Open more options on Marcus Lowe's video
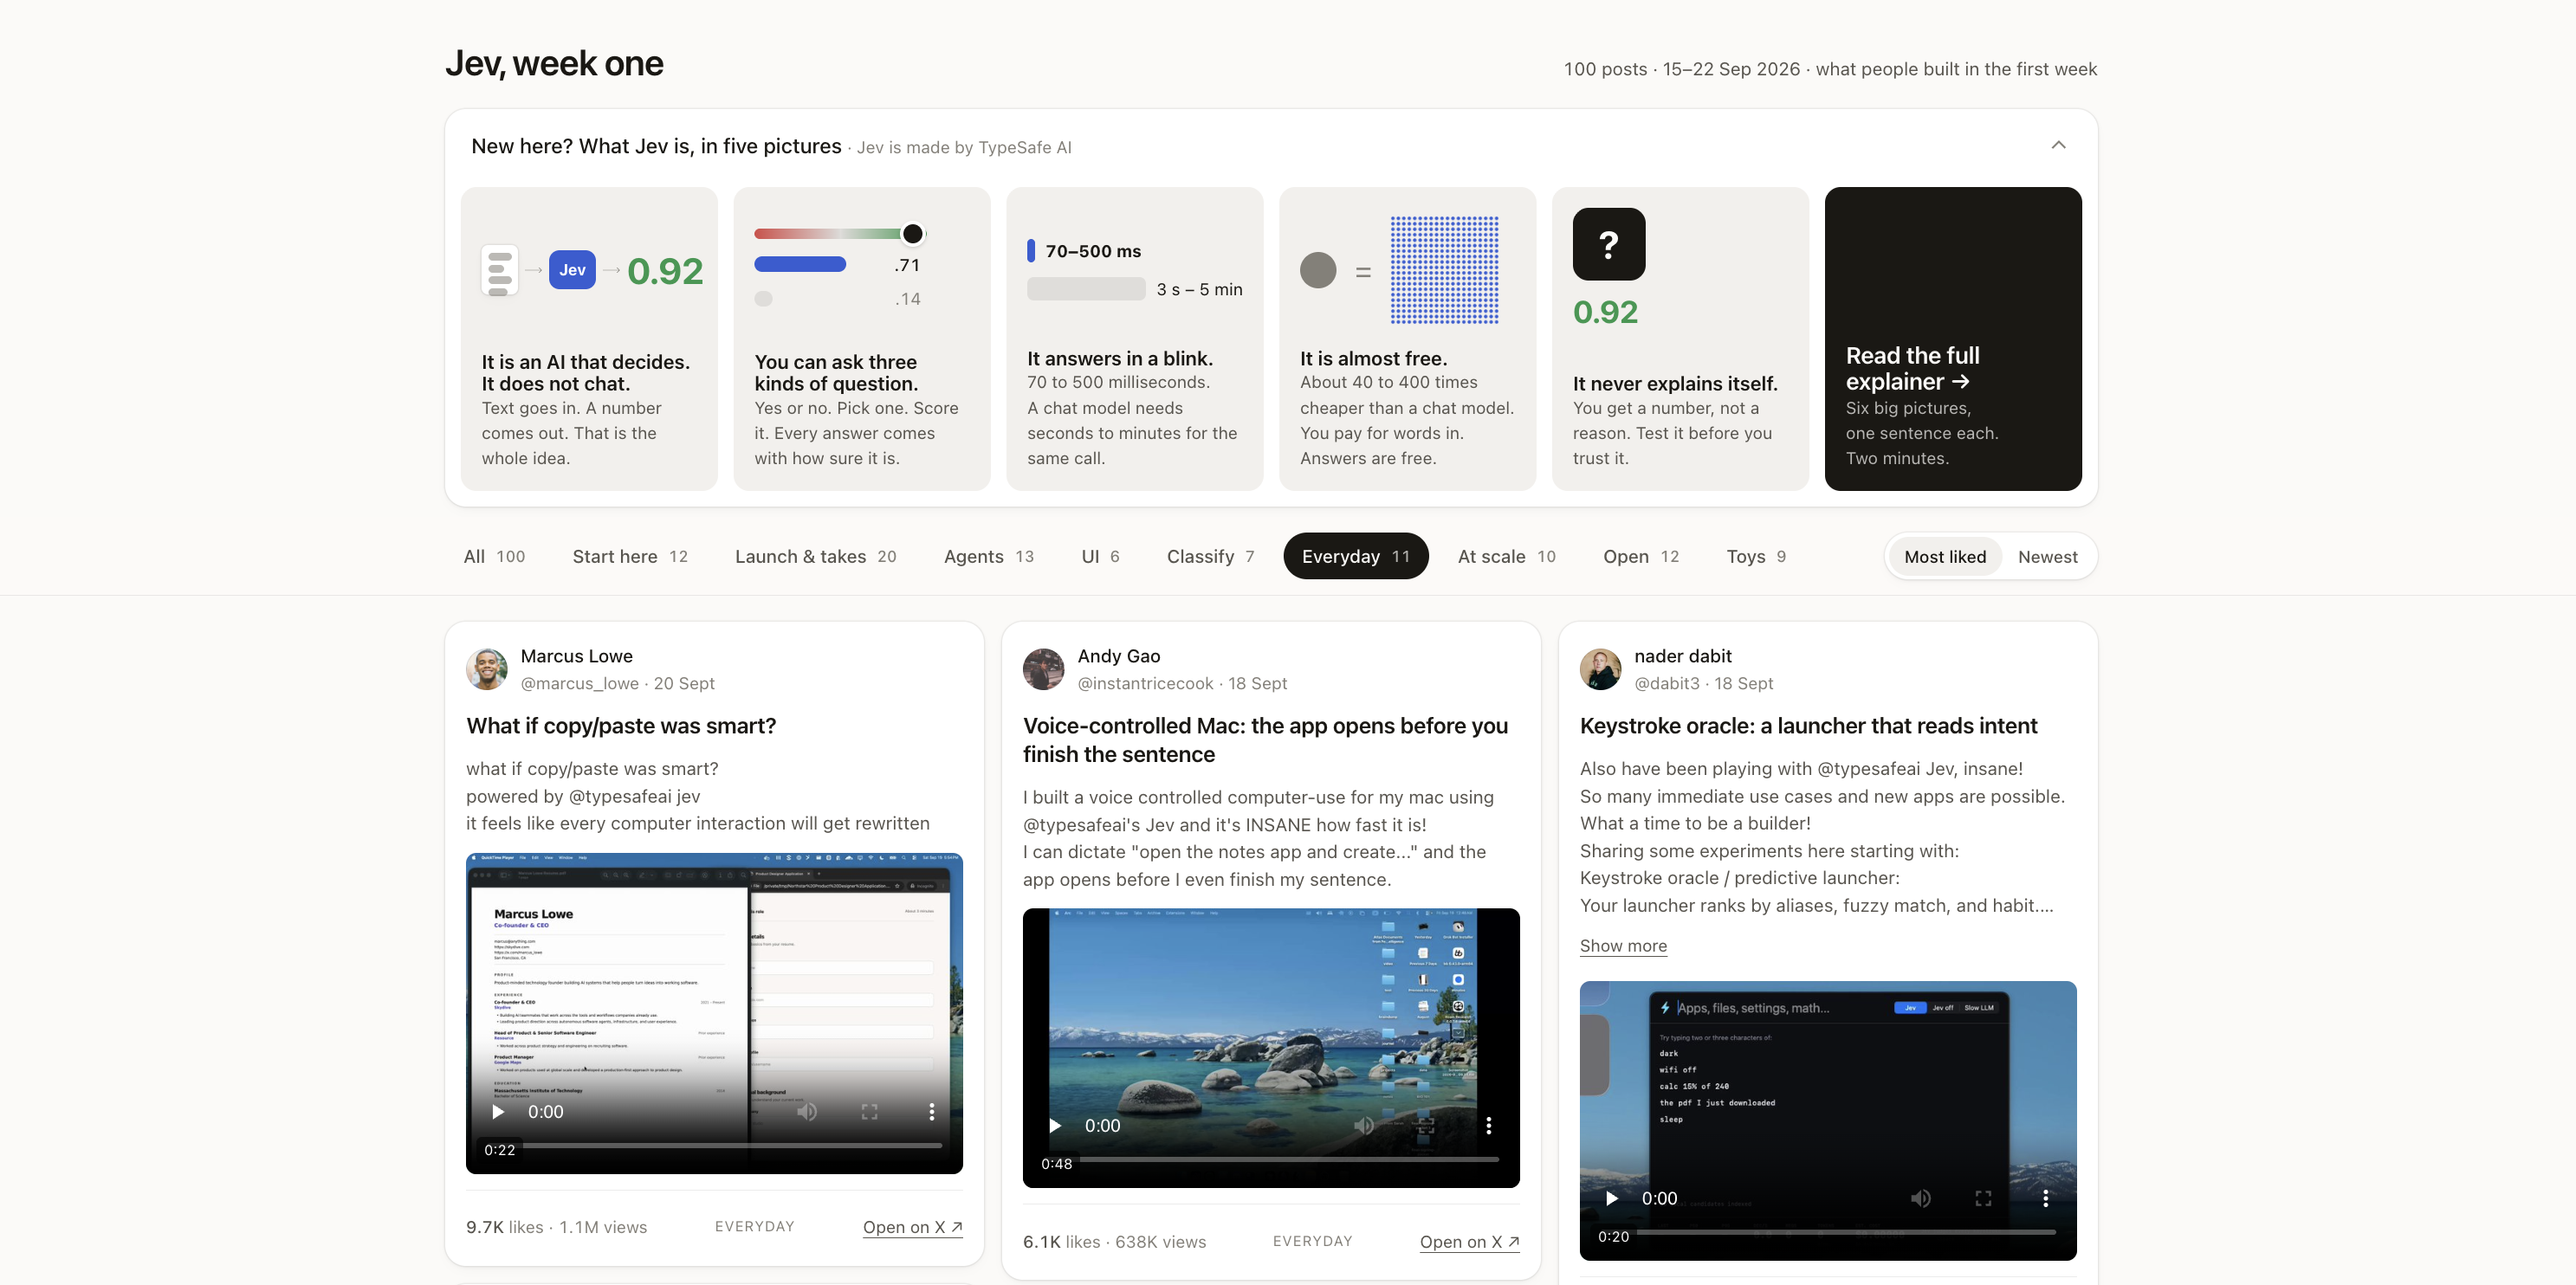Screen dimensions: 2576x1285 pos(931,1112)
